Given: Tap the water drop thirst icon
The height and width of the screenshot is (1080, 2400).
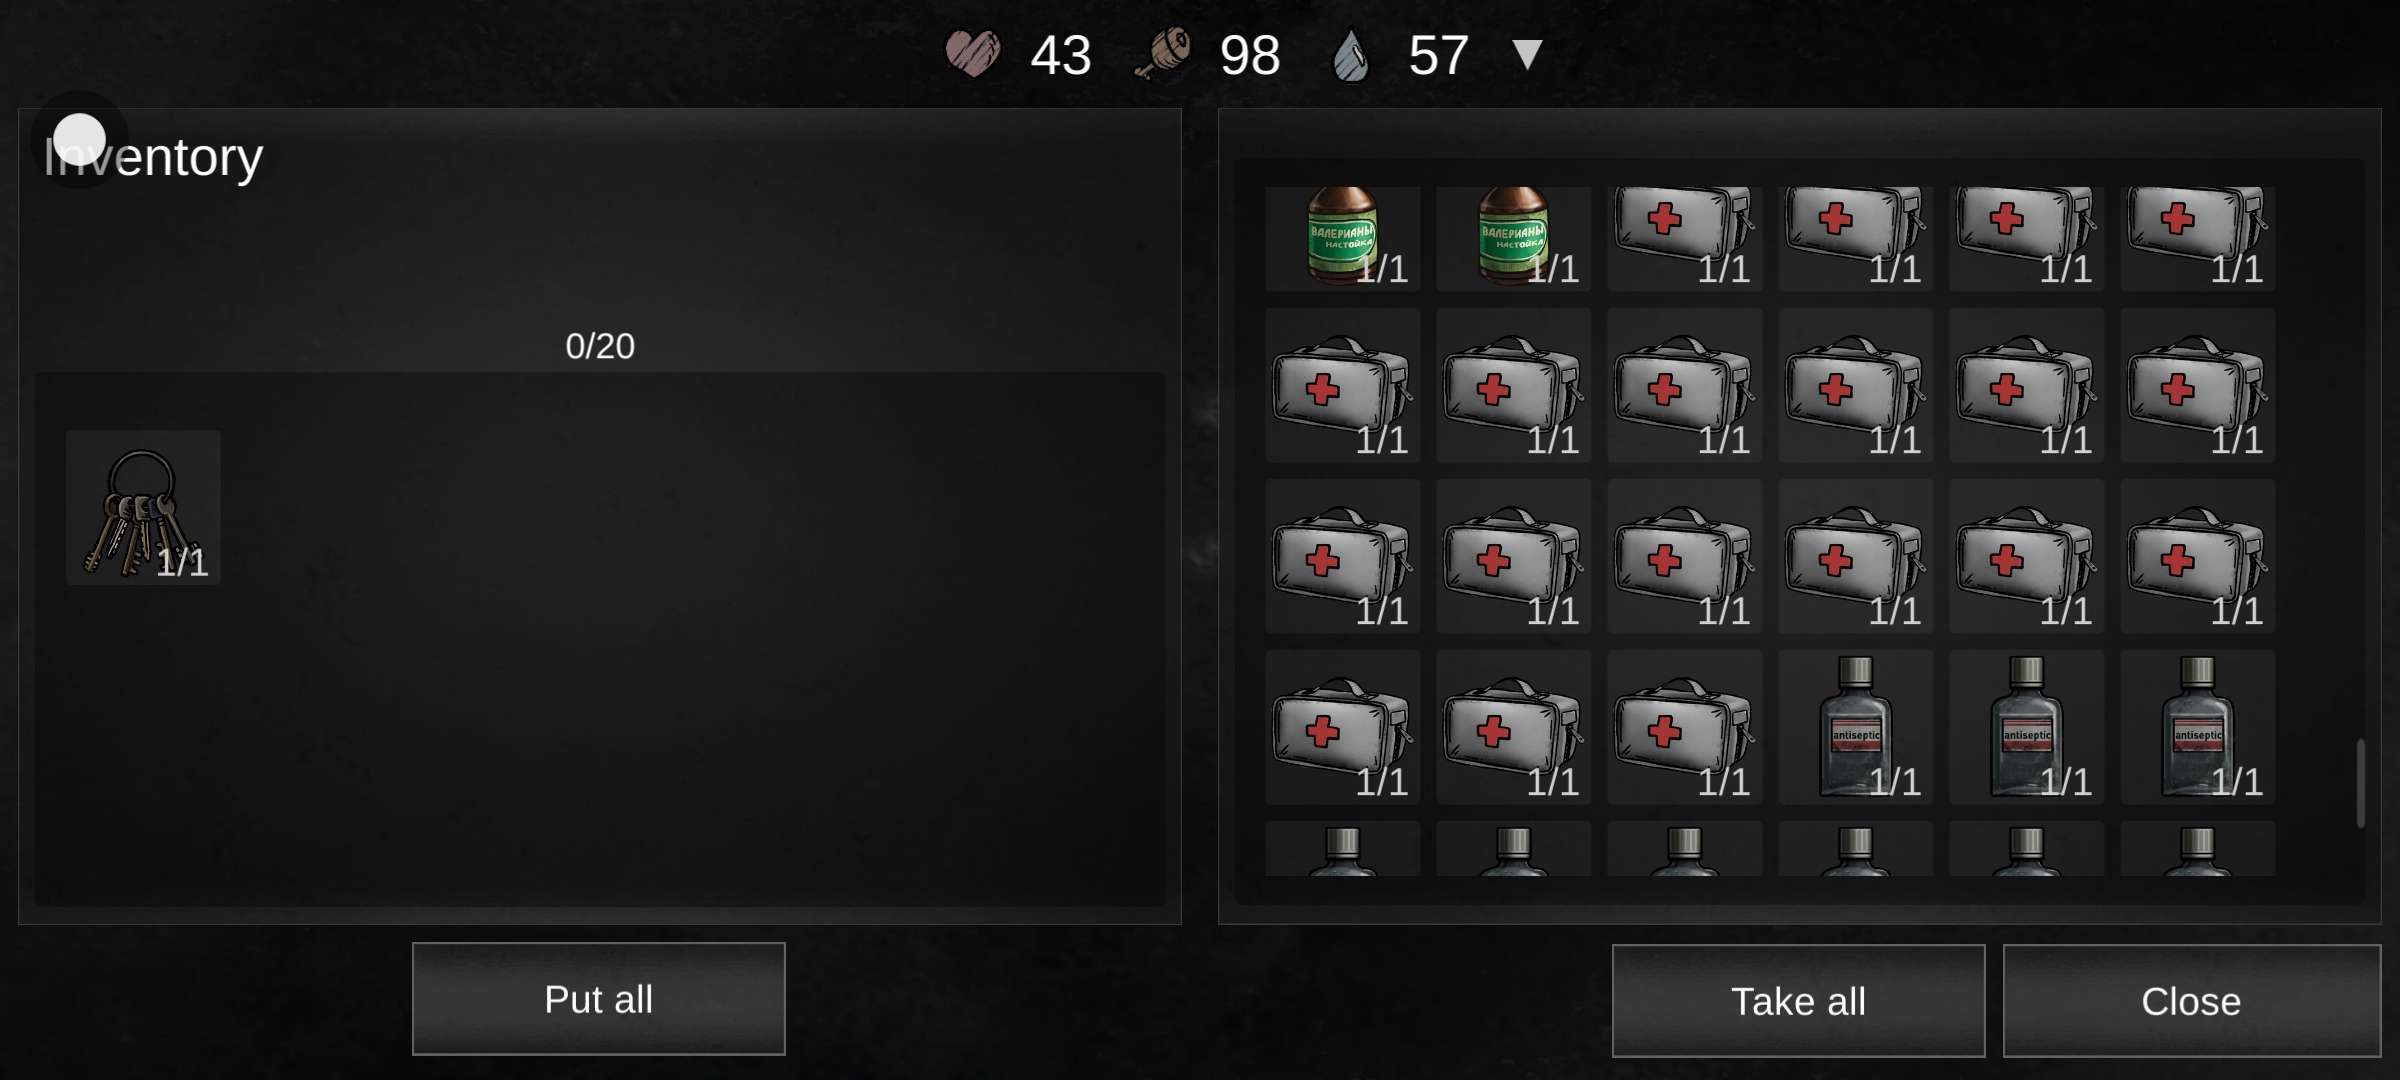Looking at the screenshot, I should pos(1350,54).
